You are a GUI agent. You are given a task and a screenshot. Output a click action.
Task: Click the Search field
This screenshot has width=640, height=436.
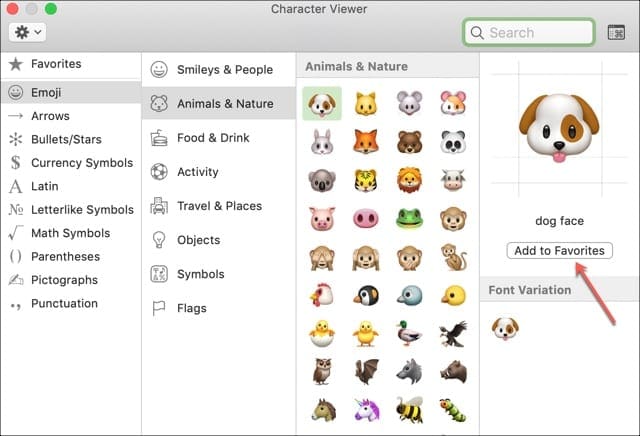point(530,33)
